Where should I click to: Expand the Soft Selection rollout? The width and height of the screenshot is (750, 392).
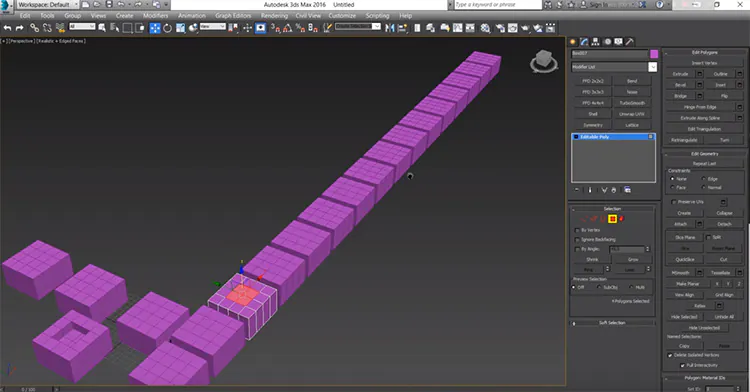click(x=612, y=323)
